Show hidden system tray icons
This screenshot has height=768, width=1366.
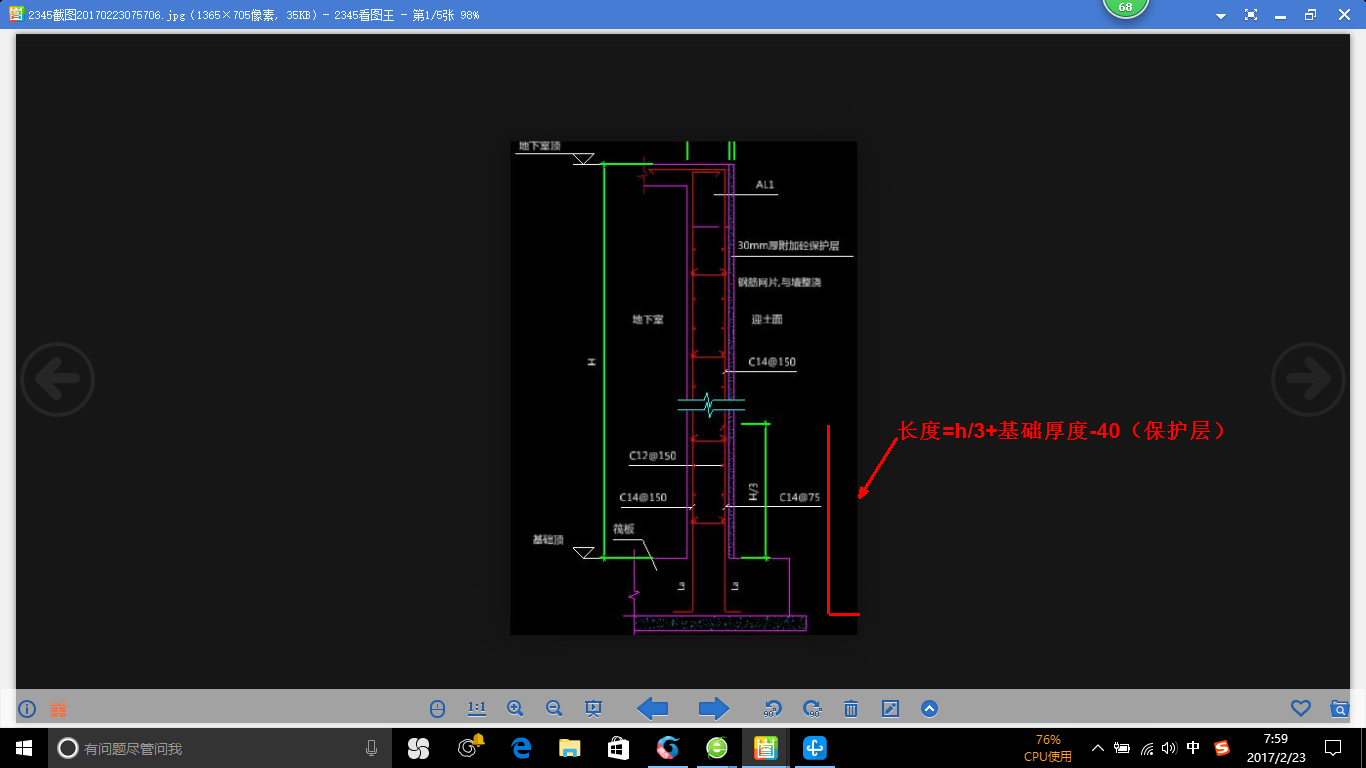(x=1098, y=748)
